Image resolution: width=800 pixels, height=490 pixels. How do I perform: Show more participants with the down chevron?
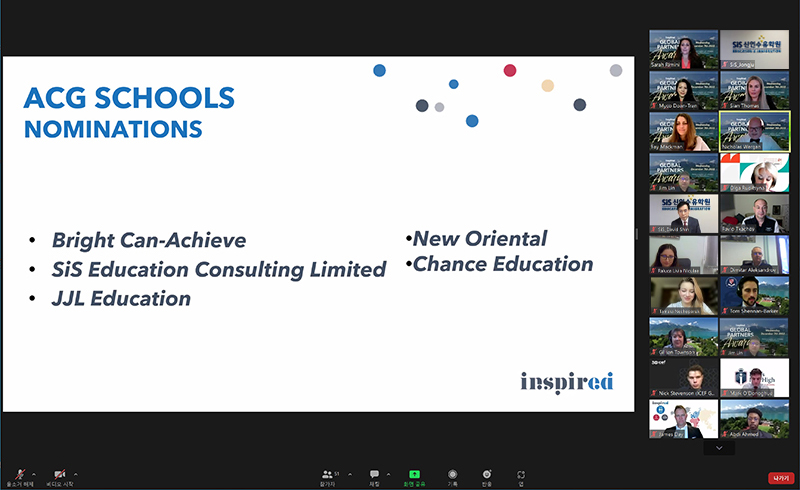click(x=719, y=448)
